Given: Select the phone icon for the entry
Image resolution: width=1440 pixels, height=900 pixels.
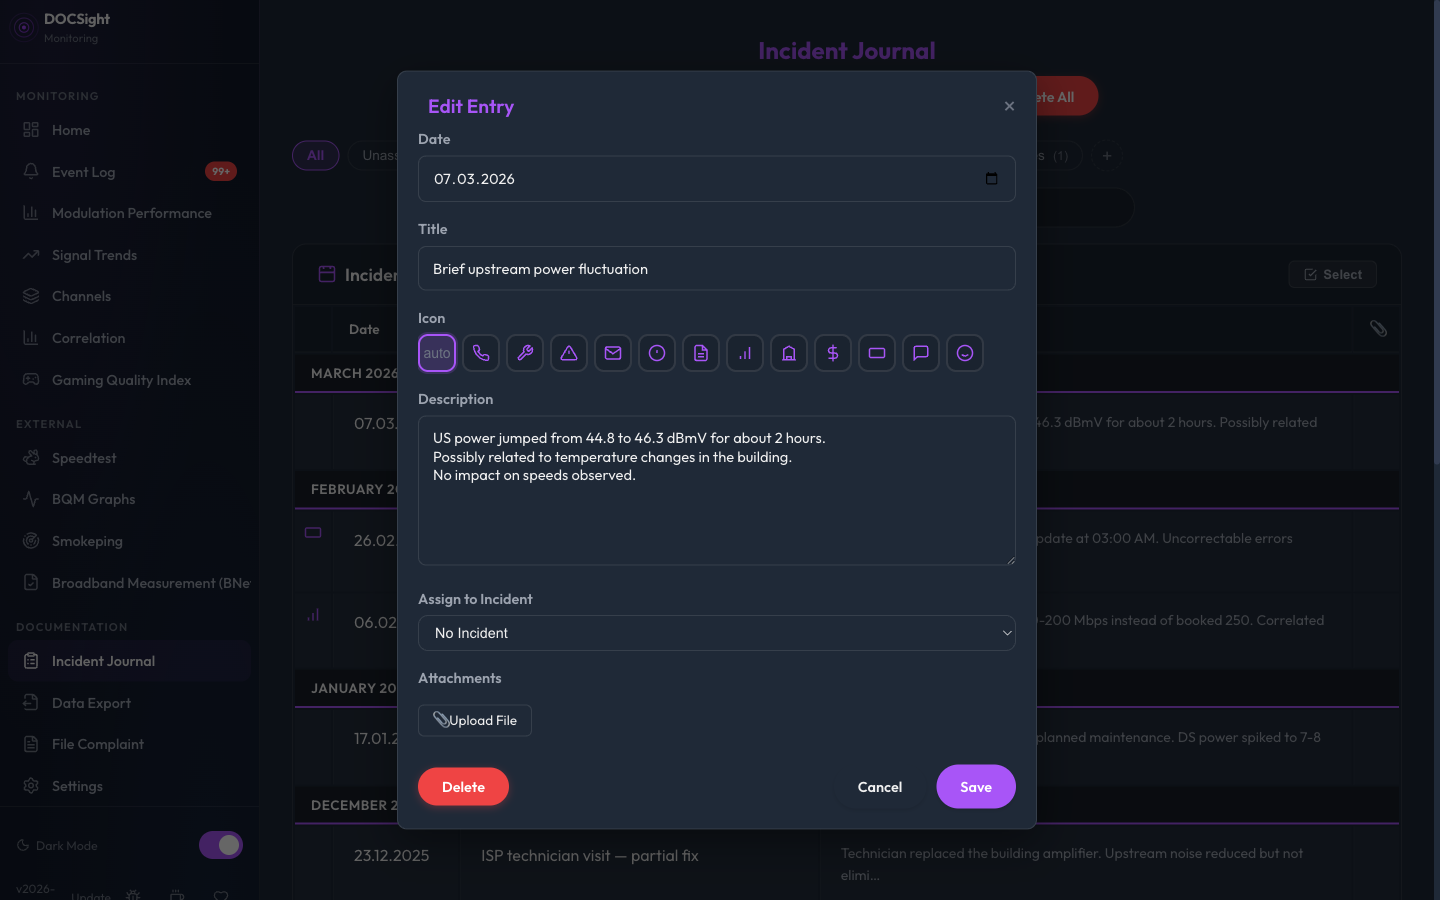Looking at the screenshot, I should 481,353.
